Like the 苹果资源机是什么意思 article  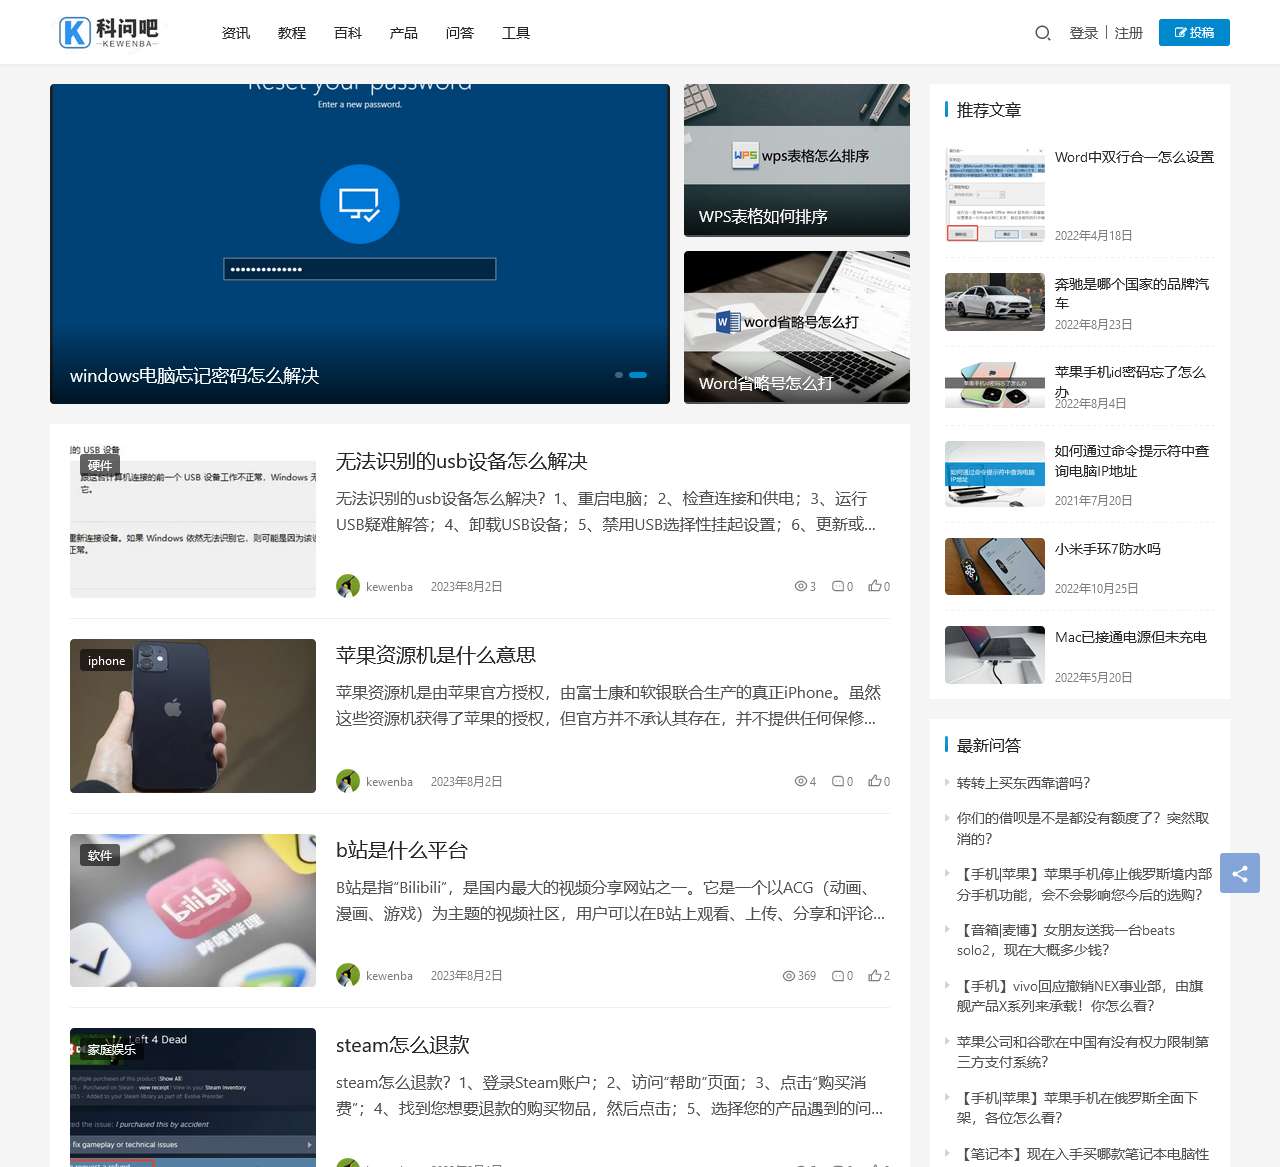[874, 781]
